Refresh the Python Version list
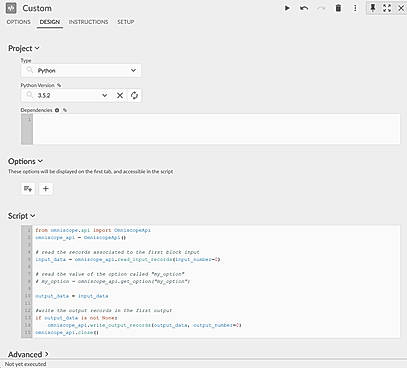 (134, 95)
